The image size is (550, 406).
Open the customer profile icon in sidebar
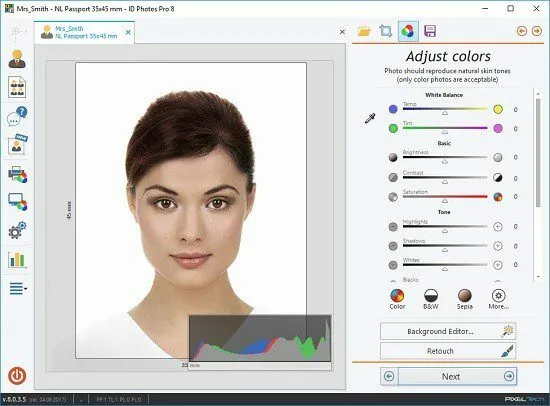(17, 59)
